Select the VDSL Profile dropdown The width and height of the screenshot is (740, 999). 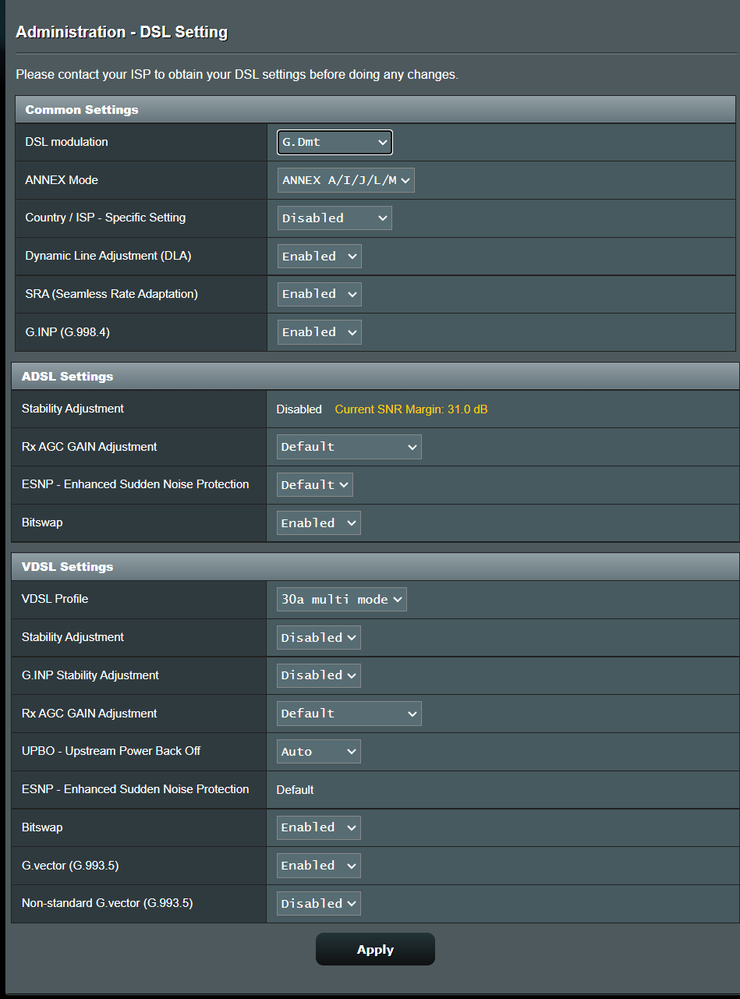[x=341, y=599]
